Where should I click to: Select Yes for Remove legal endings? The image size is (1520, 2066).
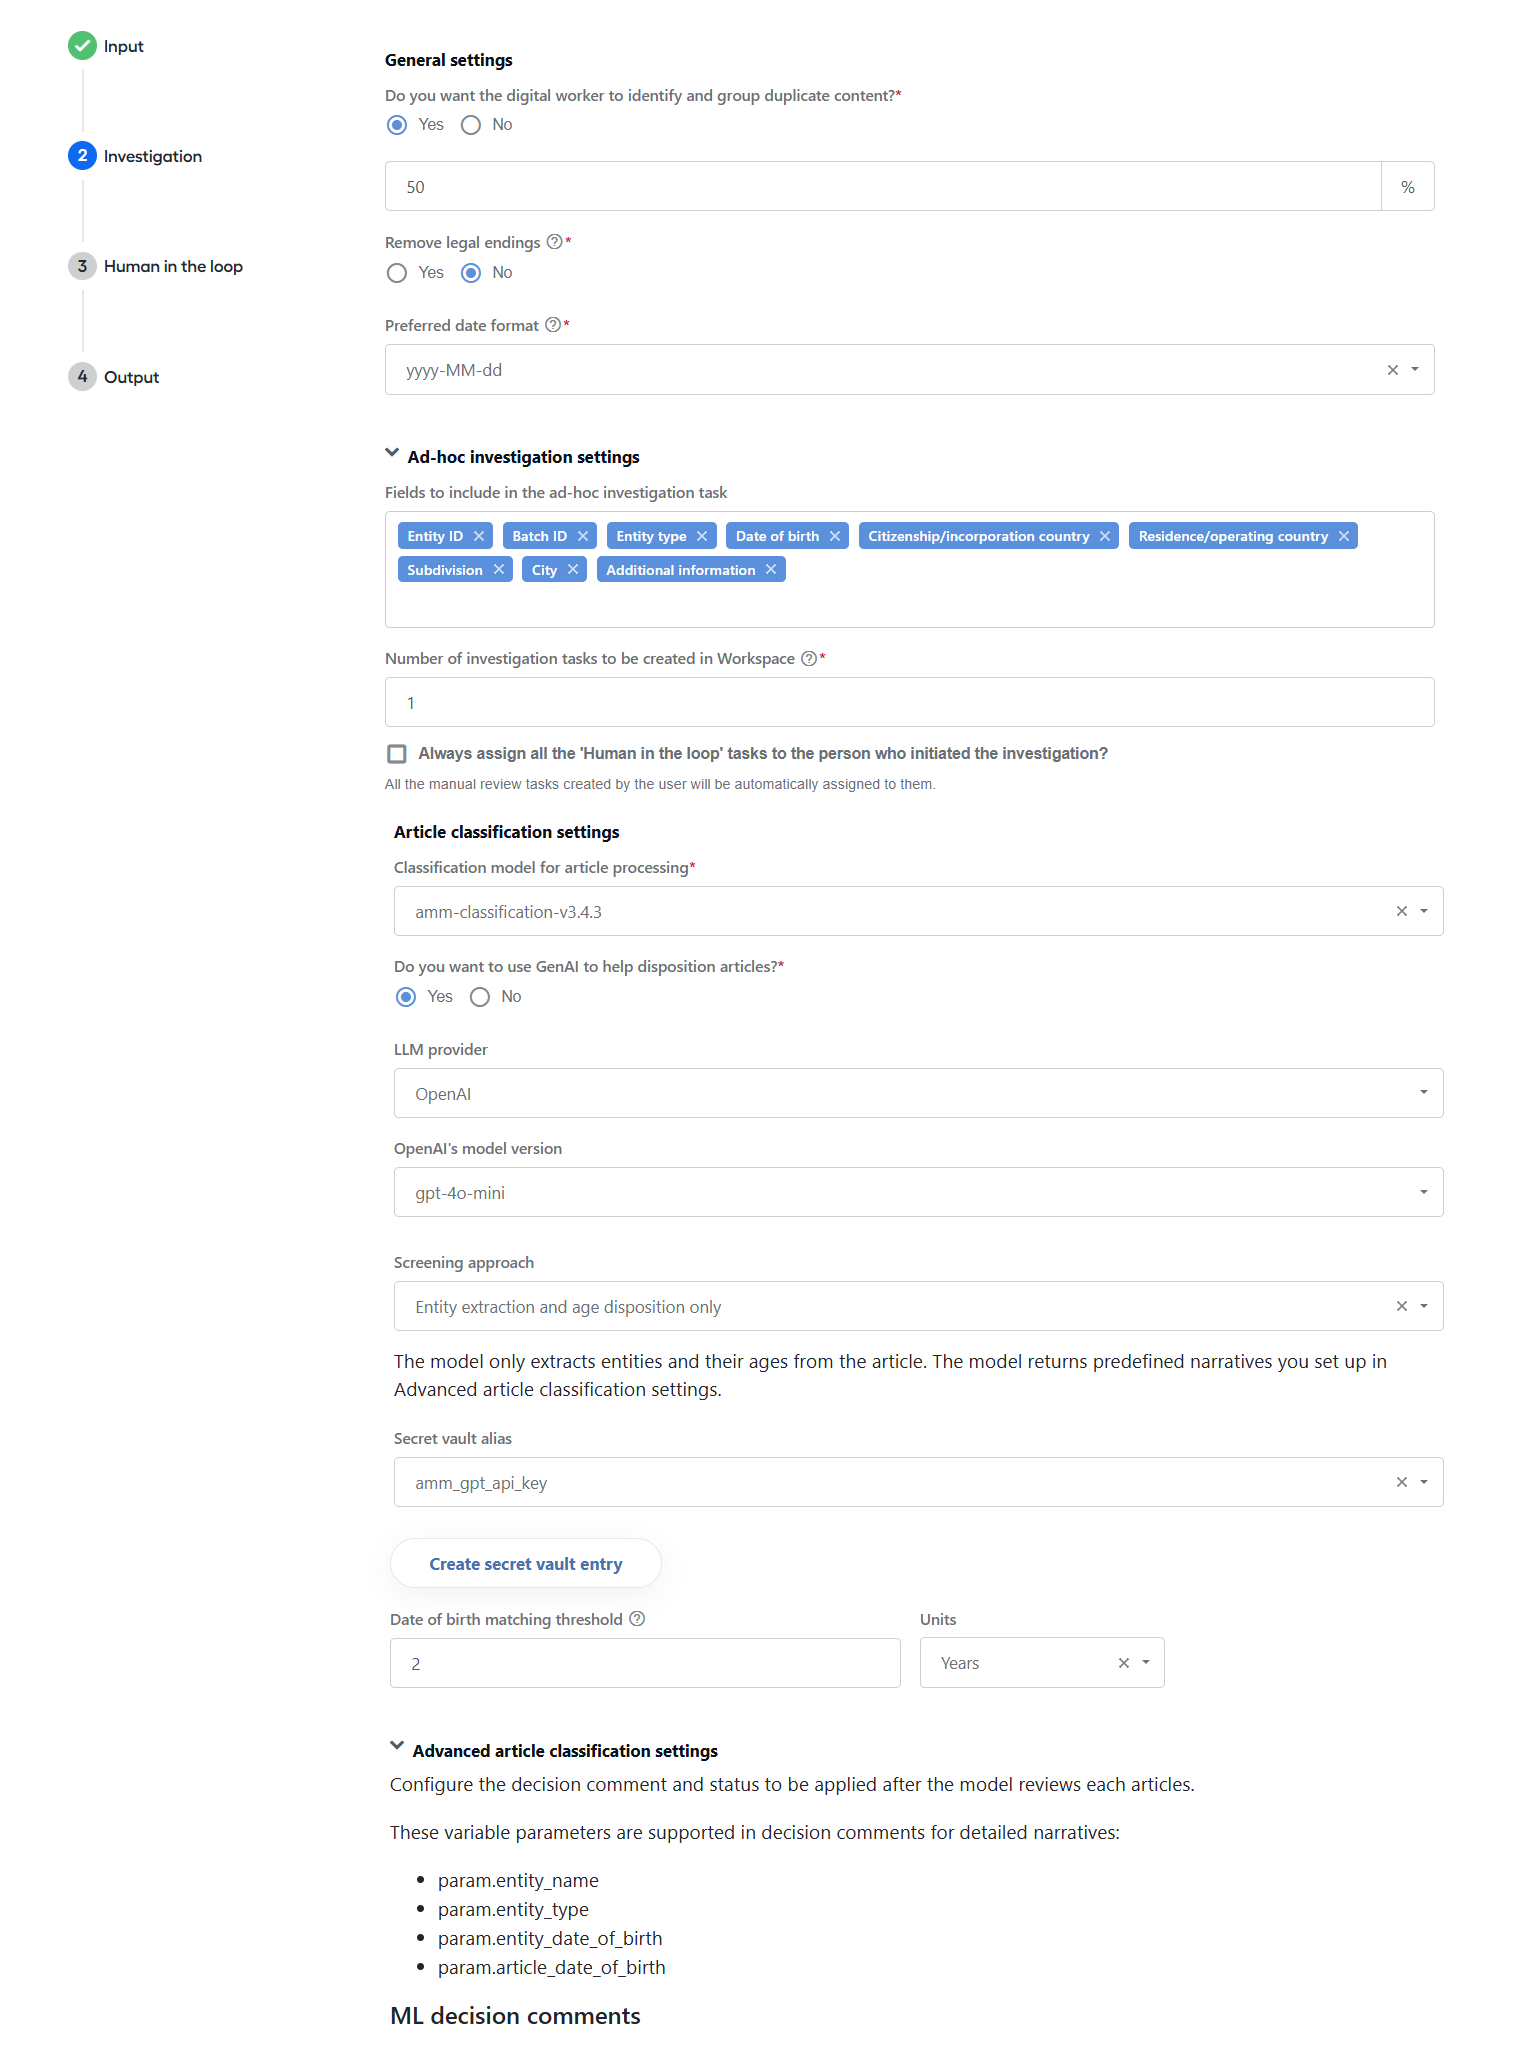(397, 273)
